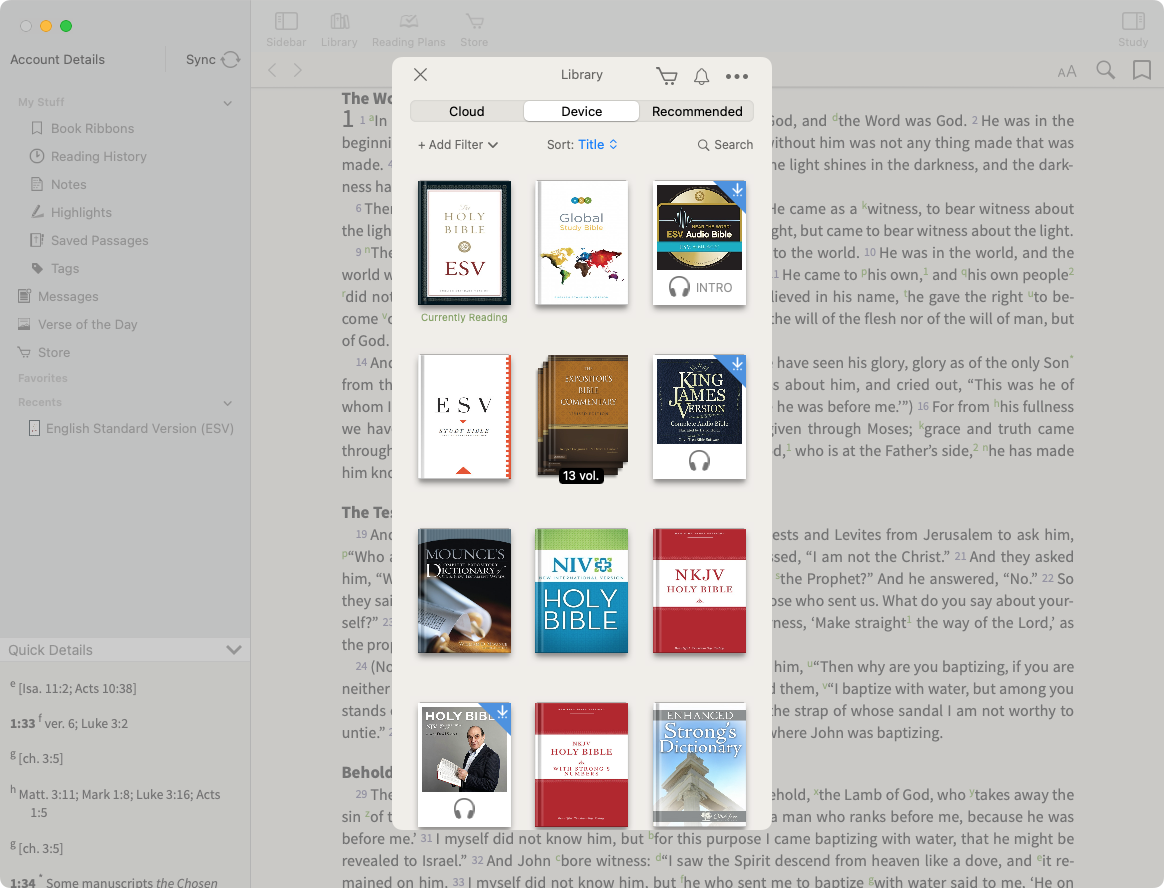Open English Standard Version (ESV) recent item

click(x=140, y=428)
